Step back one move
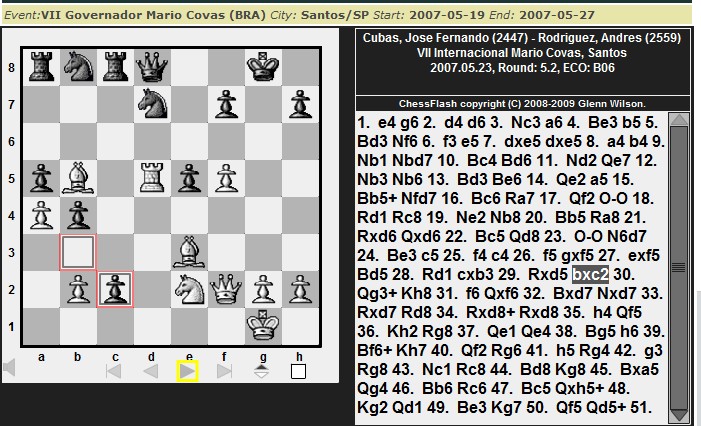 point(150,371)
